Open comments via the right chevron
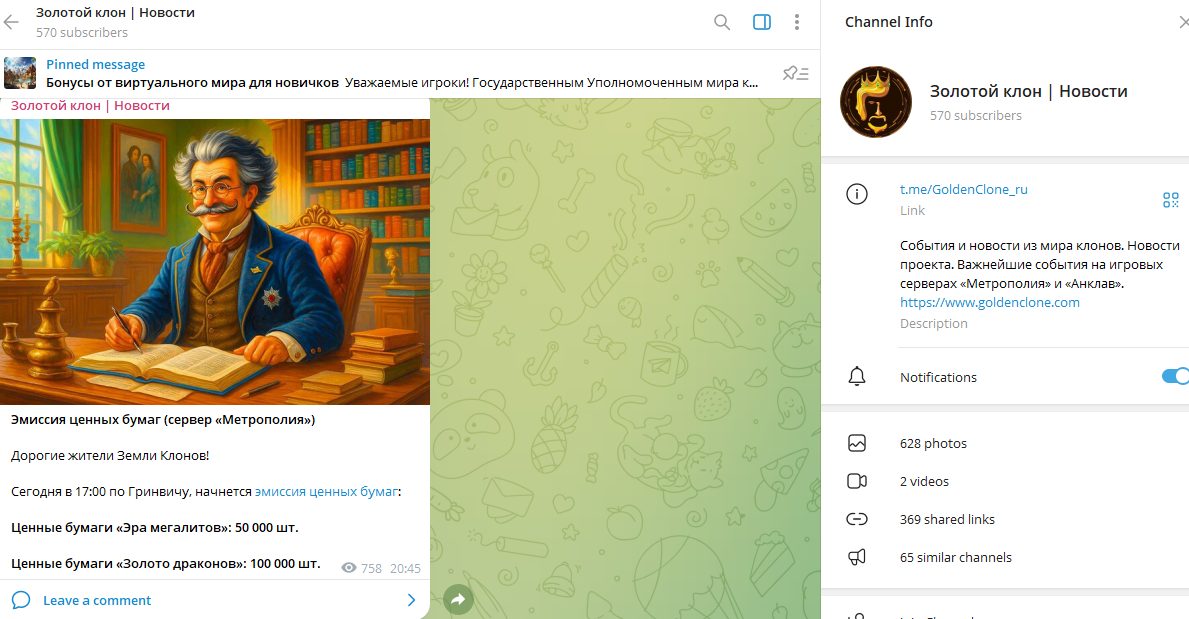Viewport: 1189px width, 619px height. pos(411,600)
